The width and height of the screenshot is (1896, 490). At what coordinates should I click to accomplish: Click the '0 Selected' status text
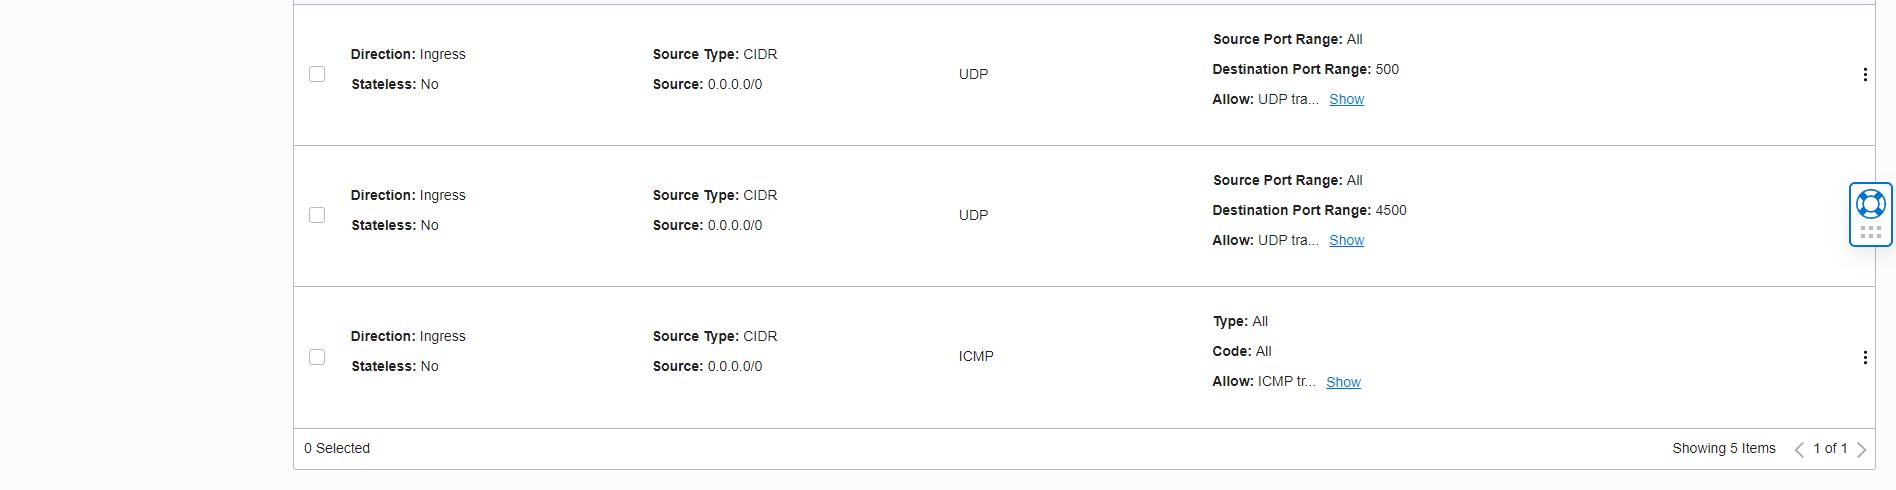click(x=337, y=449)
